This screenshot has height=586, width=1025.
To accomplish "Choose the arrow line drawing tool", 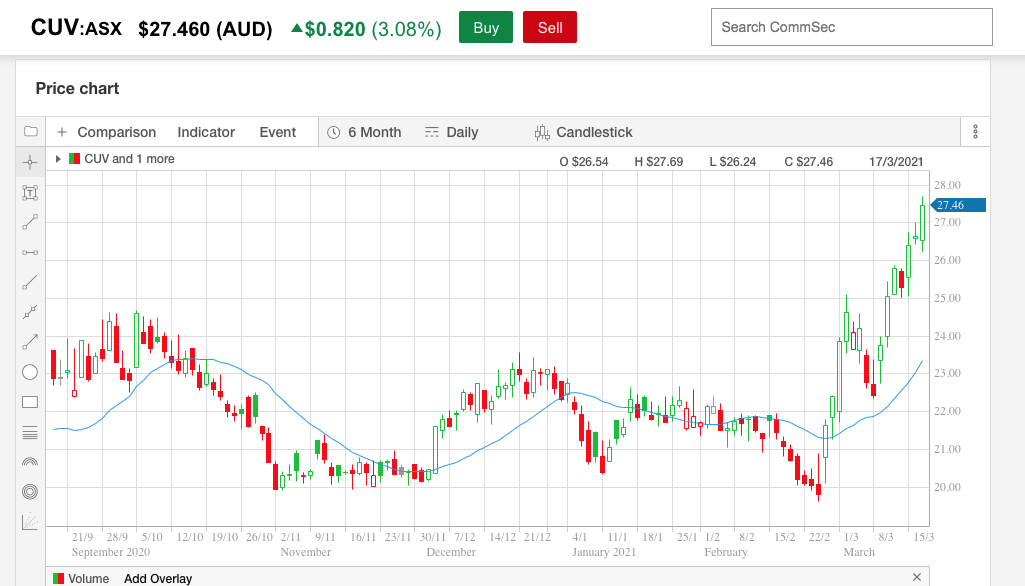I will 30,342.
